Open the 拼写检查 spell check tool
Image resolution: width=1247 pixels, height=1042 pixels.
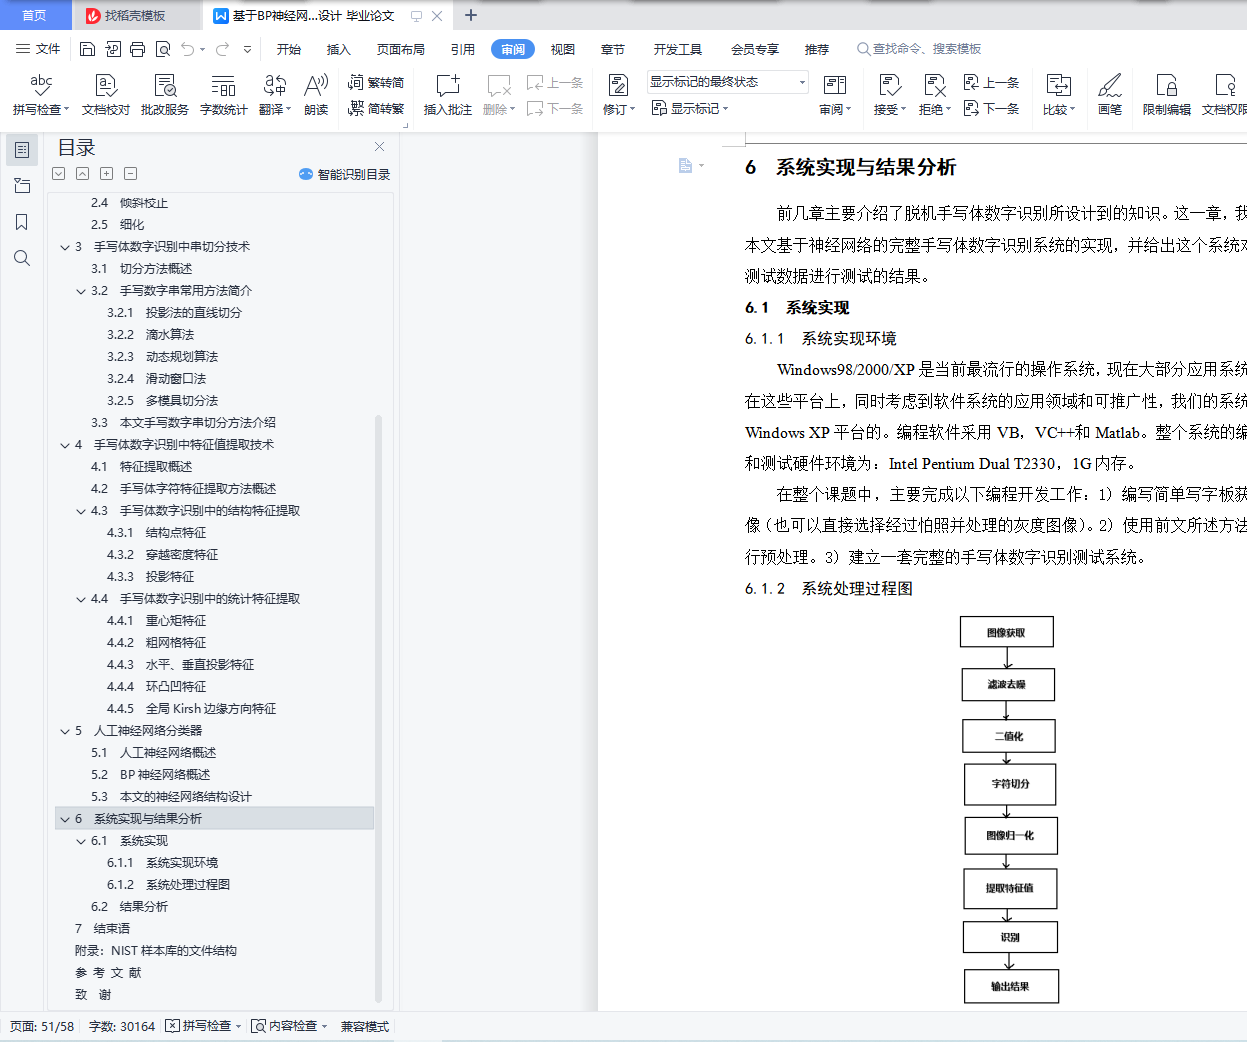40,95
